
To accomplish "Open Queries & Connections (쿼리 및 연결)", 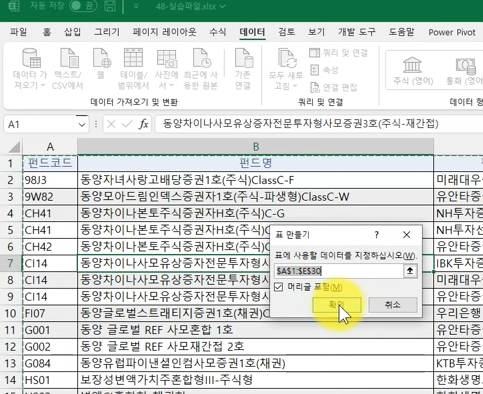I will (x=339, y=53).
